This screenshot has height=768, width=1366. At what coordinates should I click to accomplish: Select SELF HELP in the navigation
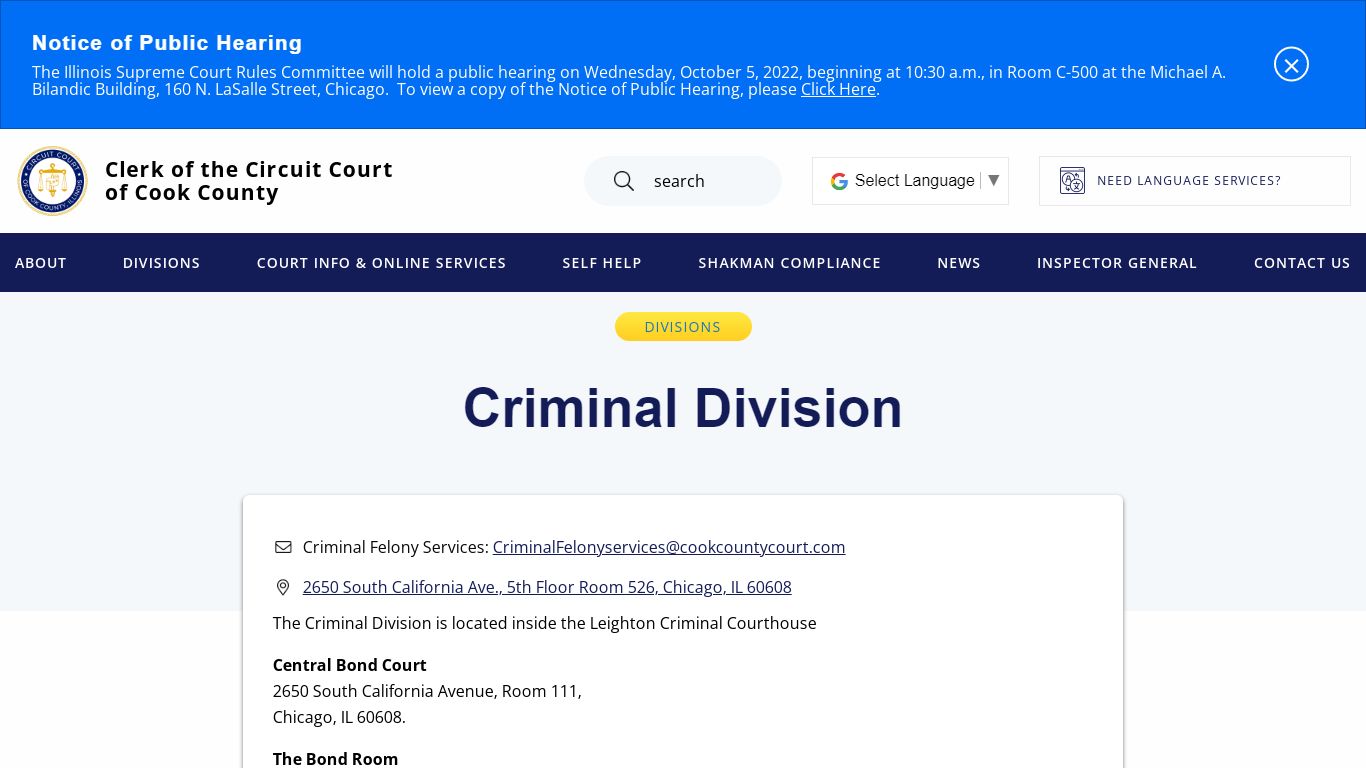[601, 263]
